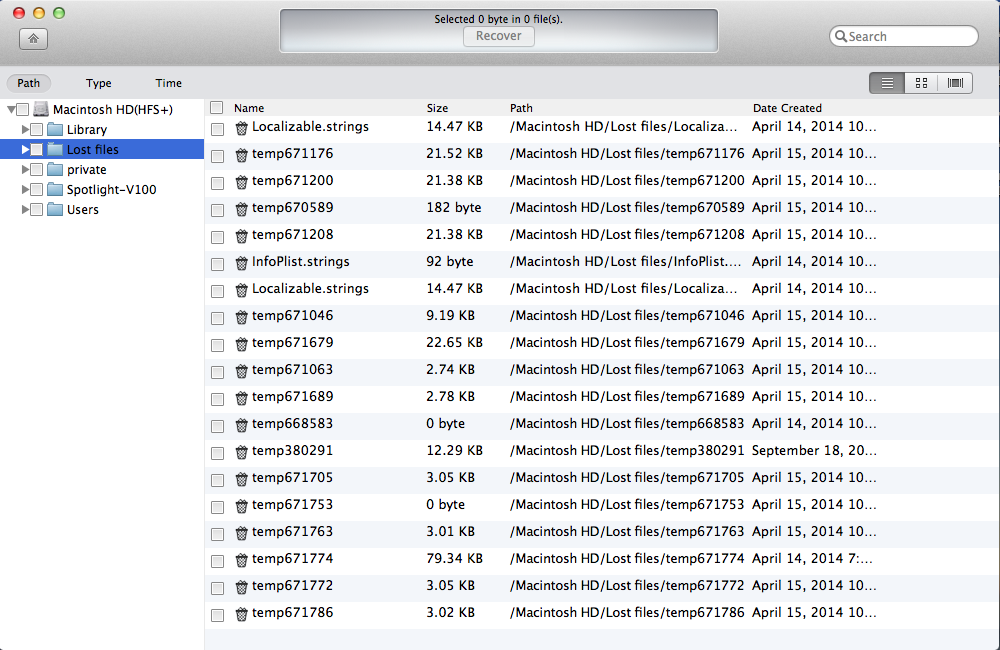
Task: Expand the Library folder node
Action: tap(25, 129)
